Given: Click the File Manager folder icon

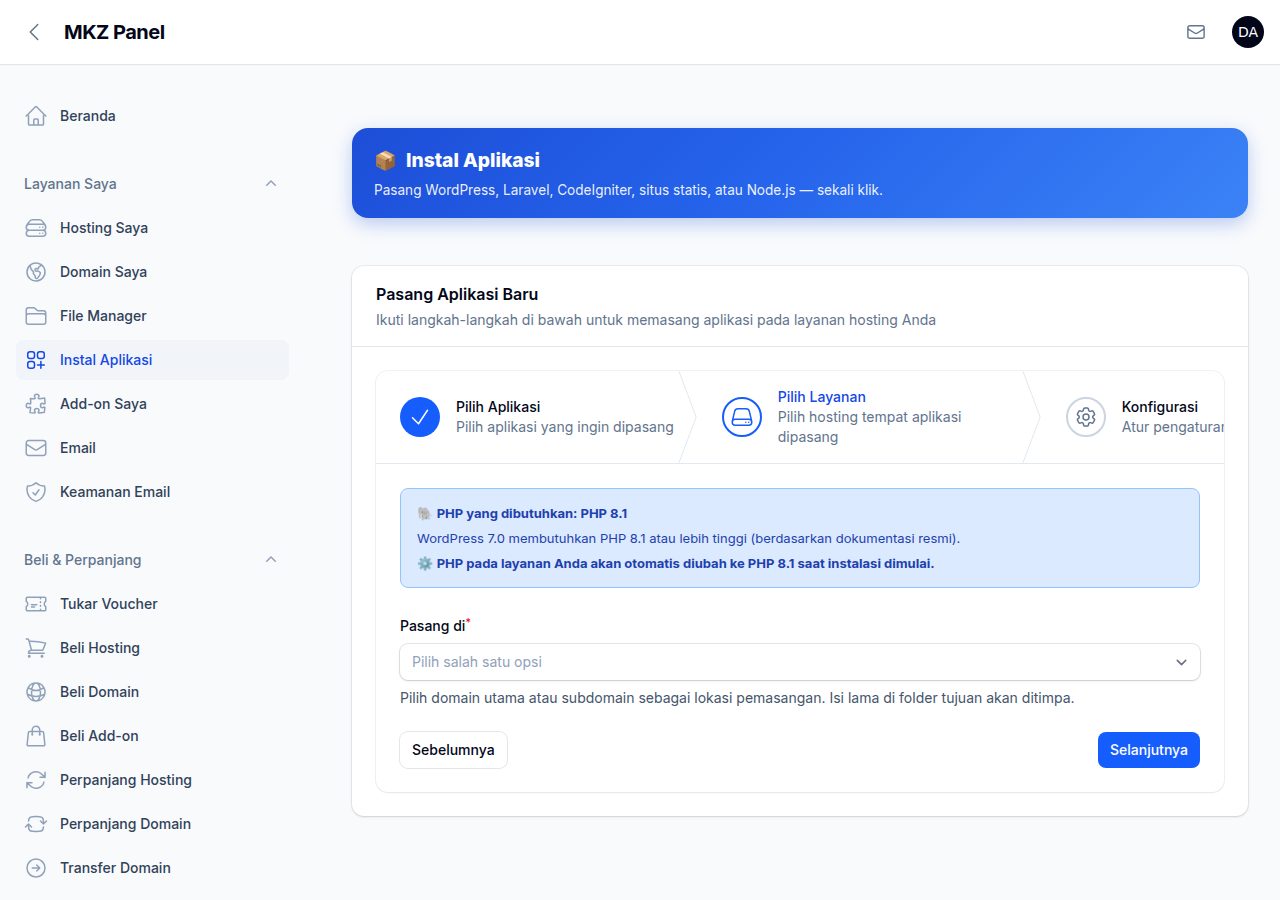Looking at the screenshot, I should 36,316.
